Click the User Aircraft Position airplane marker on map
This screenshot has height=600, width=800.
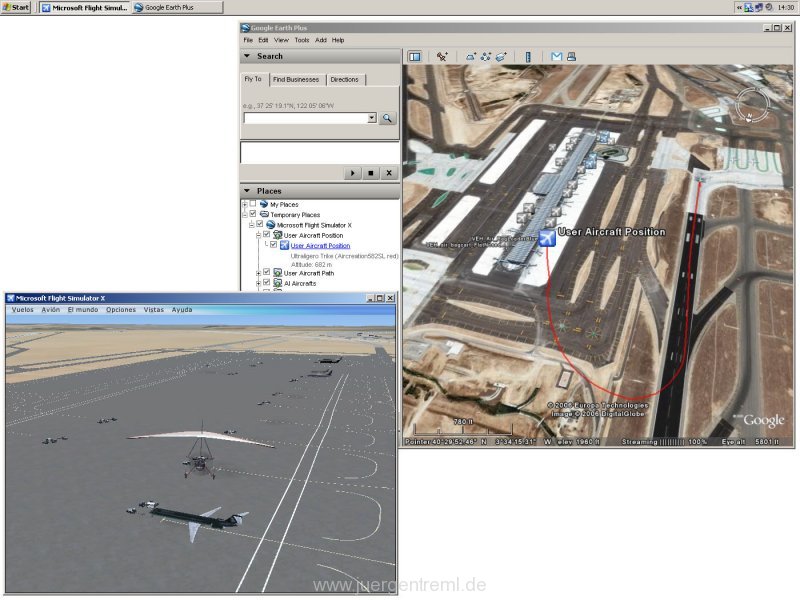(547, 238)
